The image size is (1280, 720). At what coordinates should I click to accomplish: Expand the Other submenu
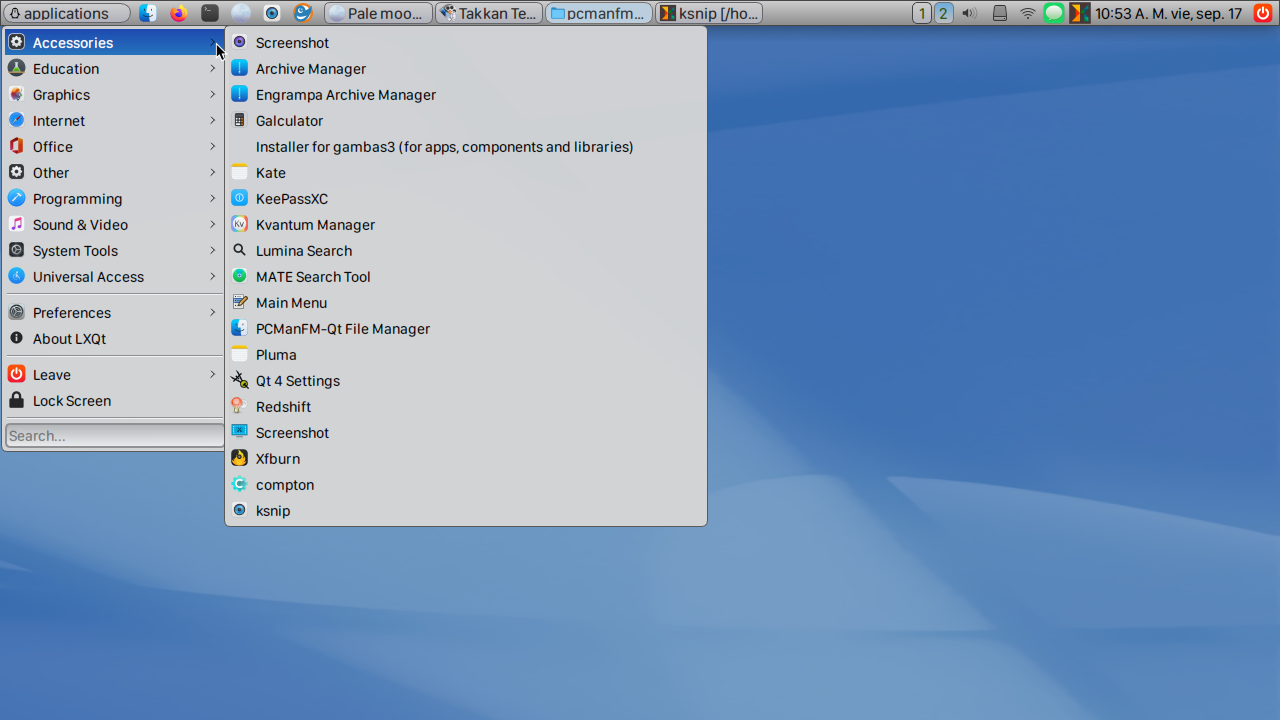(113, 173)
